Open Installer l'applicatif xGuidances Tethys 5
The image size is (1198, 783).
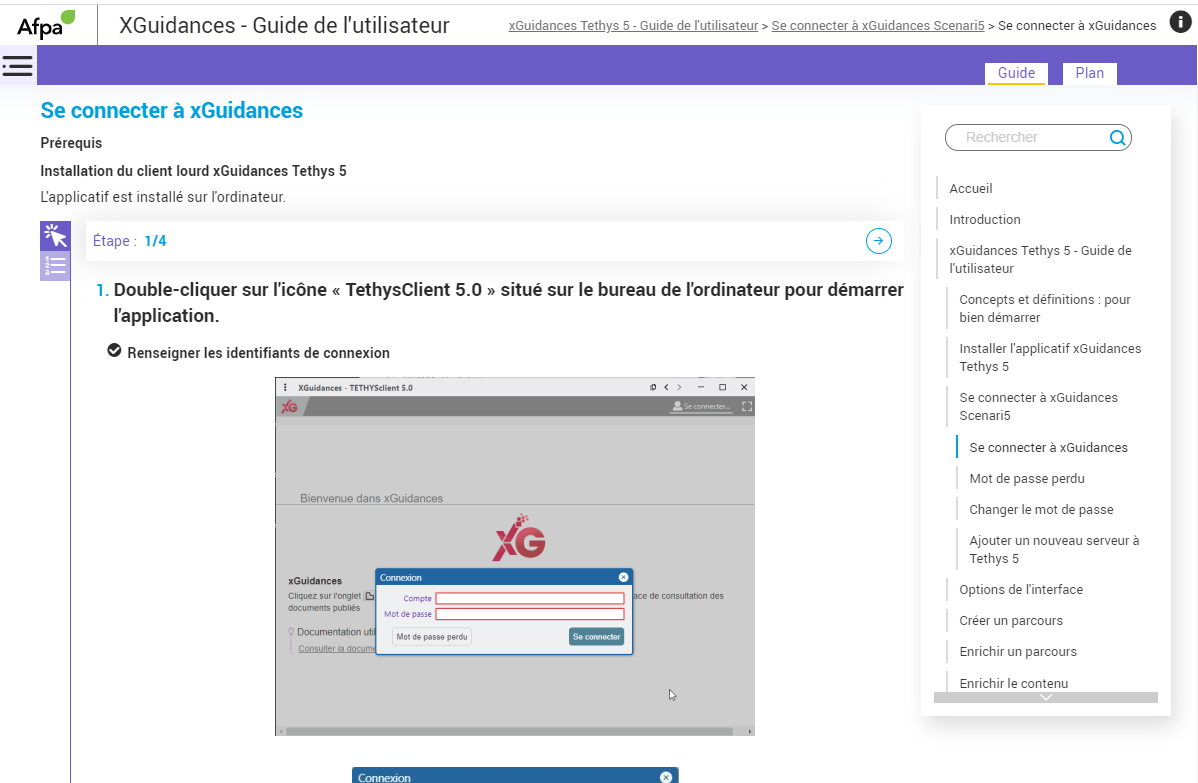pos(1050,358)
